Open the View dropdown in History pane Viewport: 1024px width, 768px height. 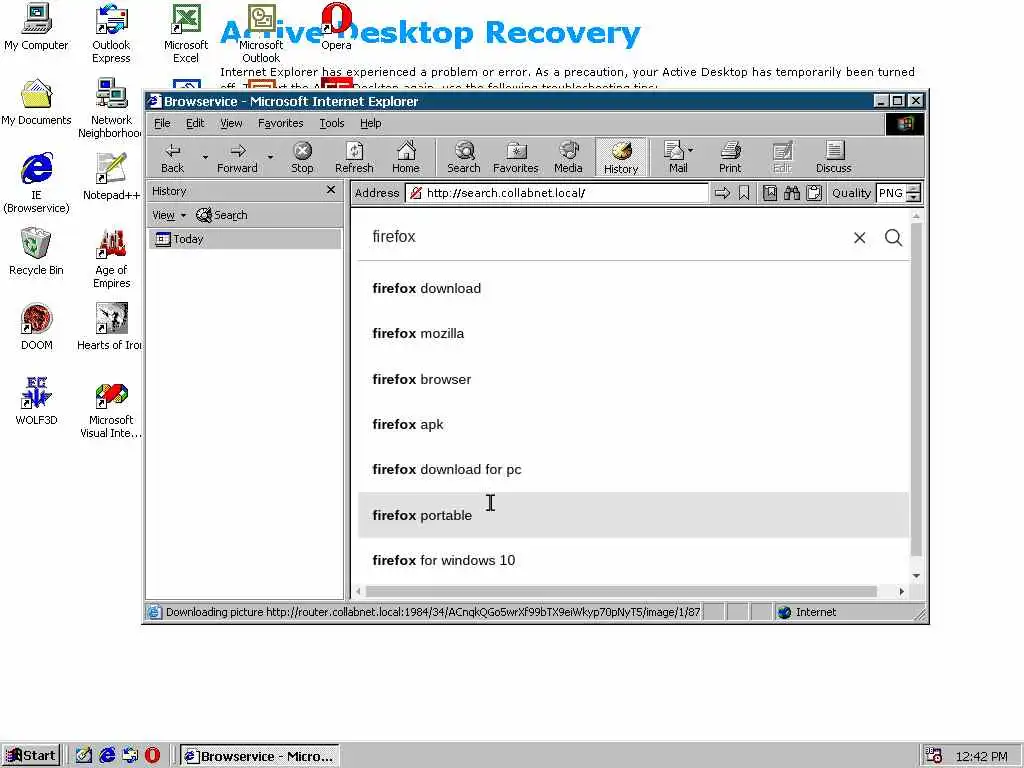point(169,215)
